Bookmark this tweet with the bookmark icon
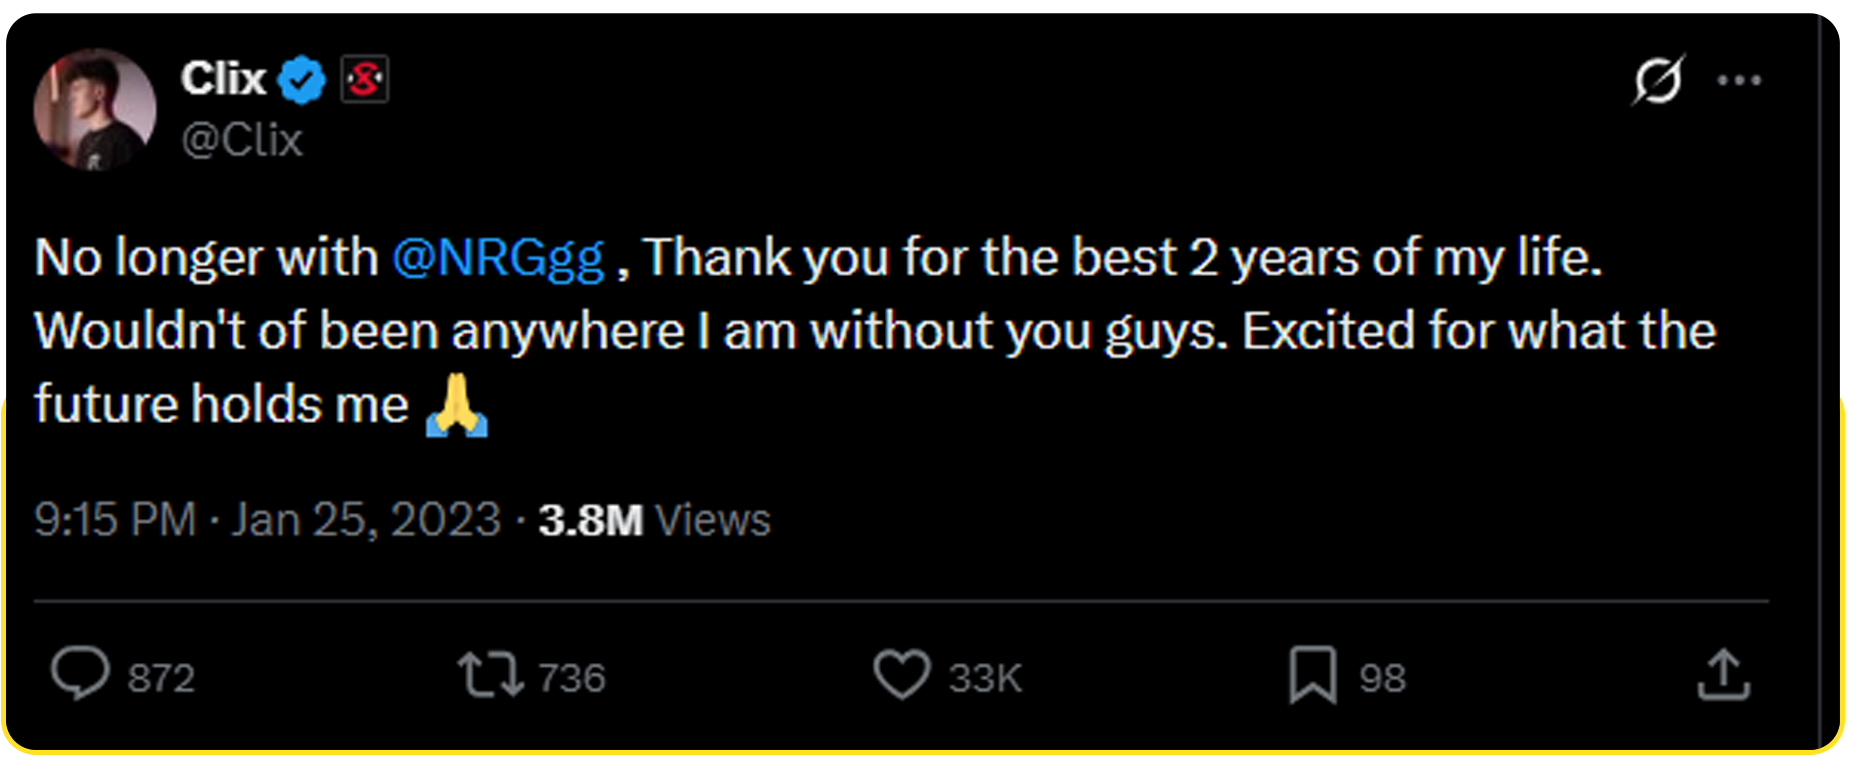Screen dimensions: 1856x778 tap(1312, 674)
